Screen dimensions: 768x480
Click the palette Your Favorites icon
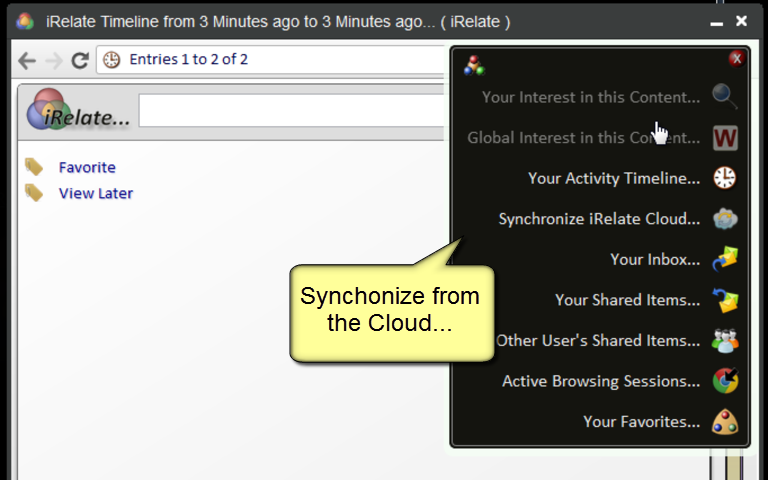click(725, 422)
